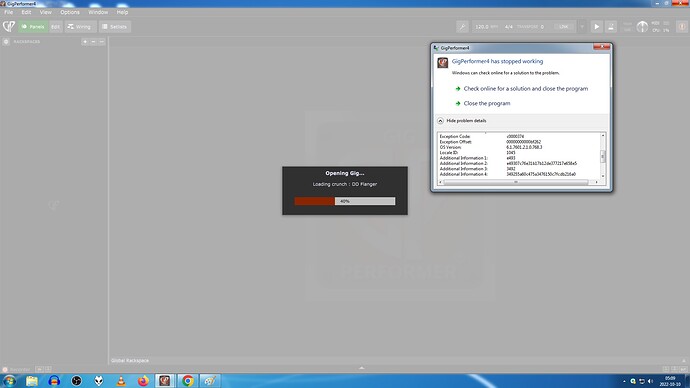Click the 120.0 BPM tempo field
Viewport: 690px width, 388px height.
[486, 27]
